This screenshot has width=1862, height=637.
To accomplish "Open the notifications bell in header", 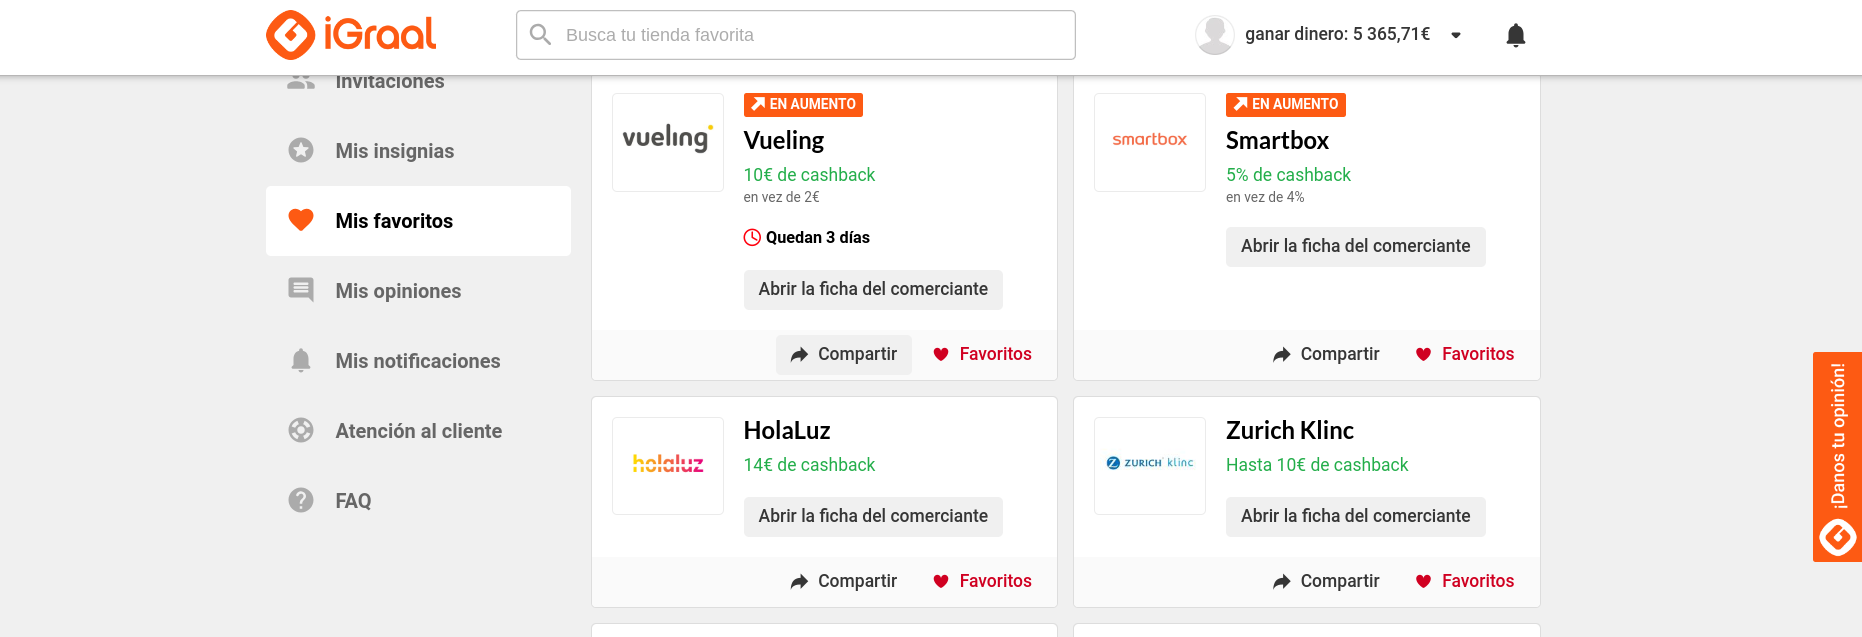I will (1515, 35).
